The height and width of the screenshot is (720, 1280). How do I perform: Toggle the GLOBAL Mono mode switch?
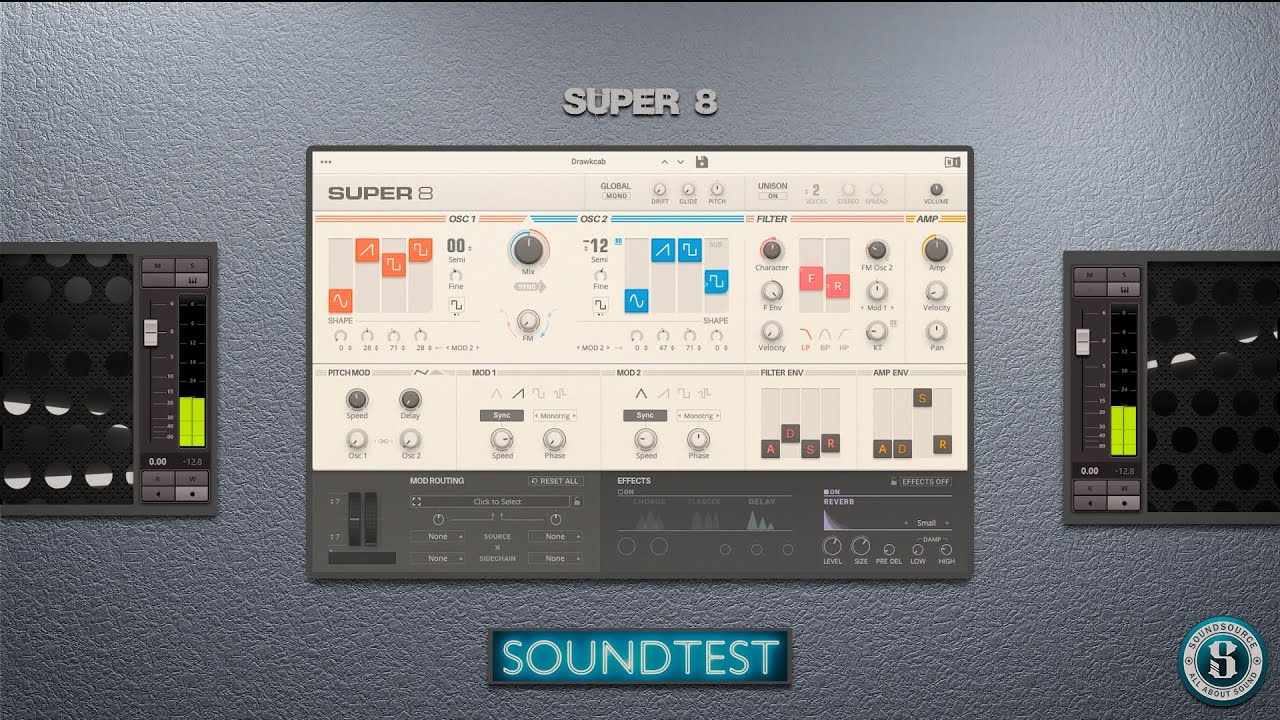[616, 196]
